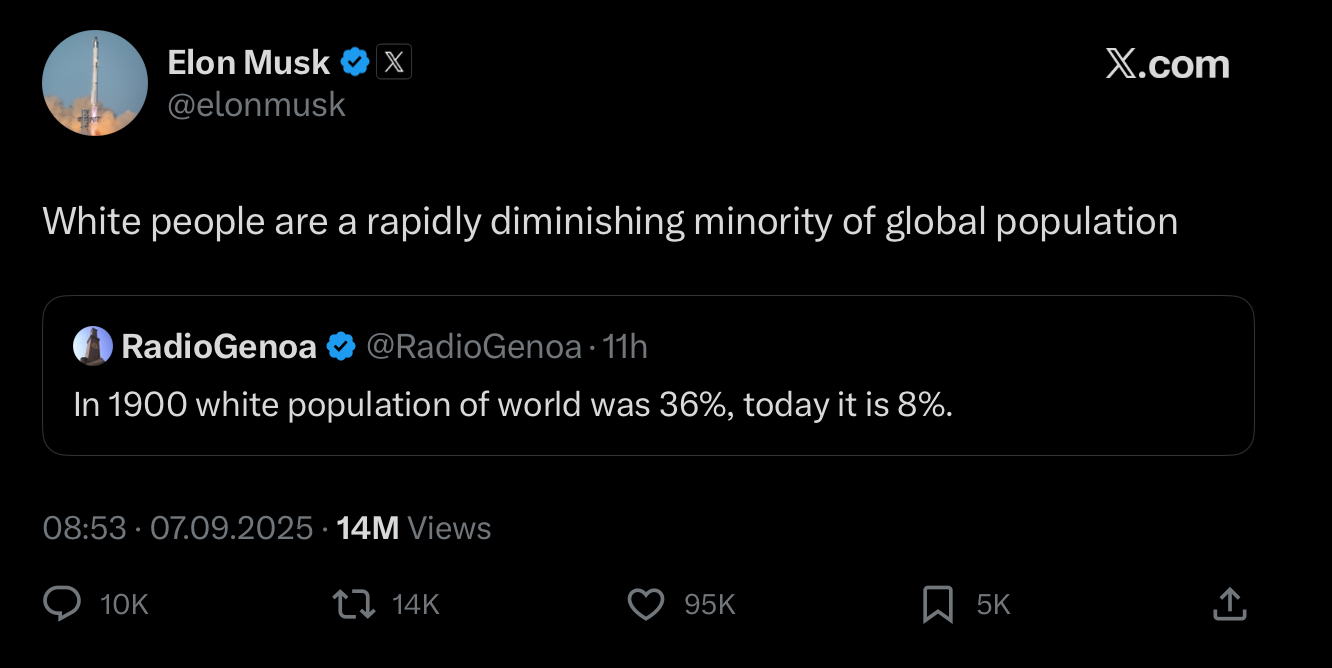Visit the @elonmusk handle
Screen dimensions: 1332x668
click(x=257, y=104)
